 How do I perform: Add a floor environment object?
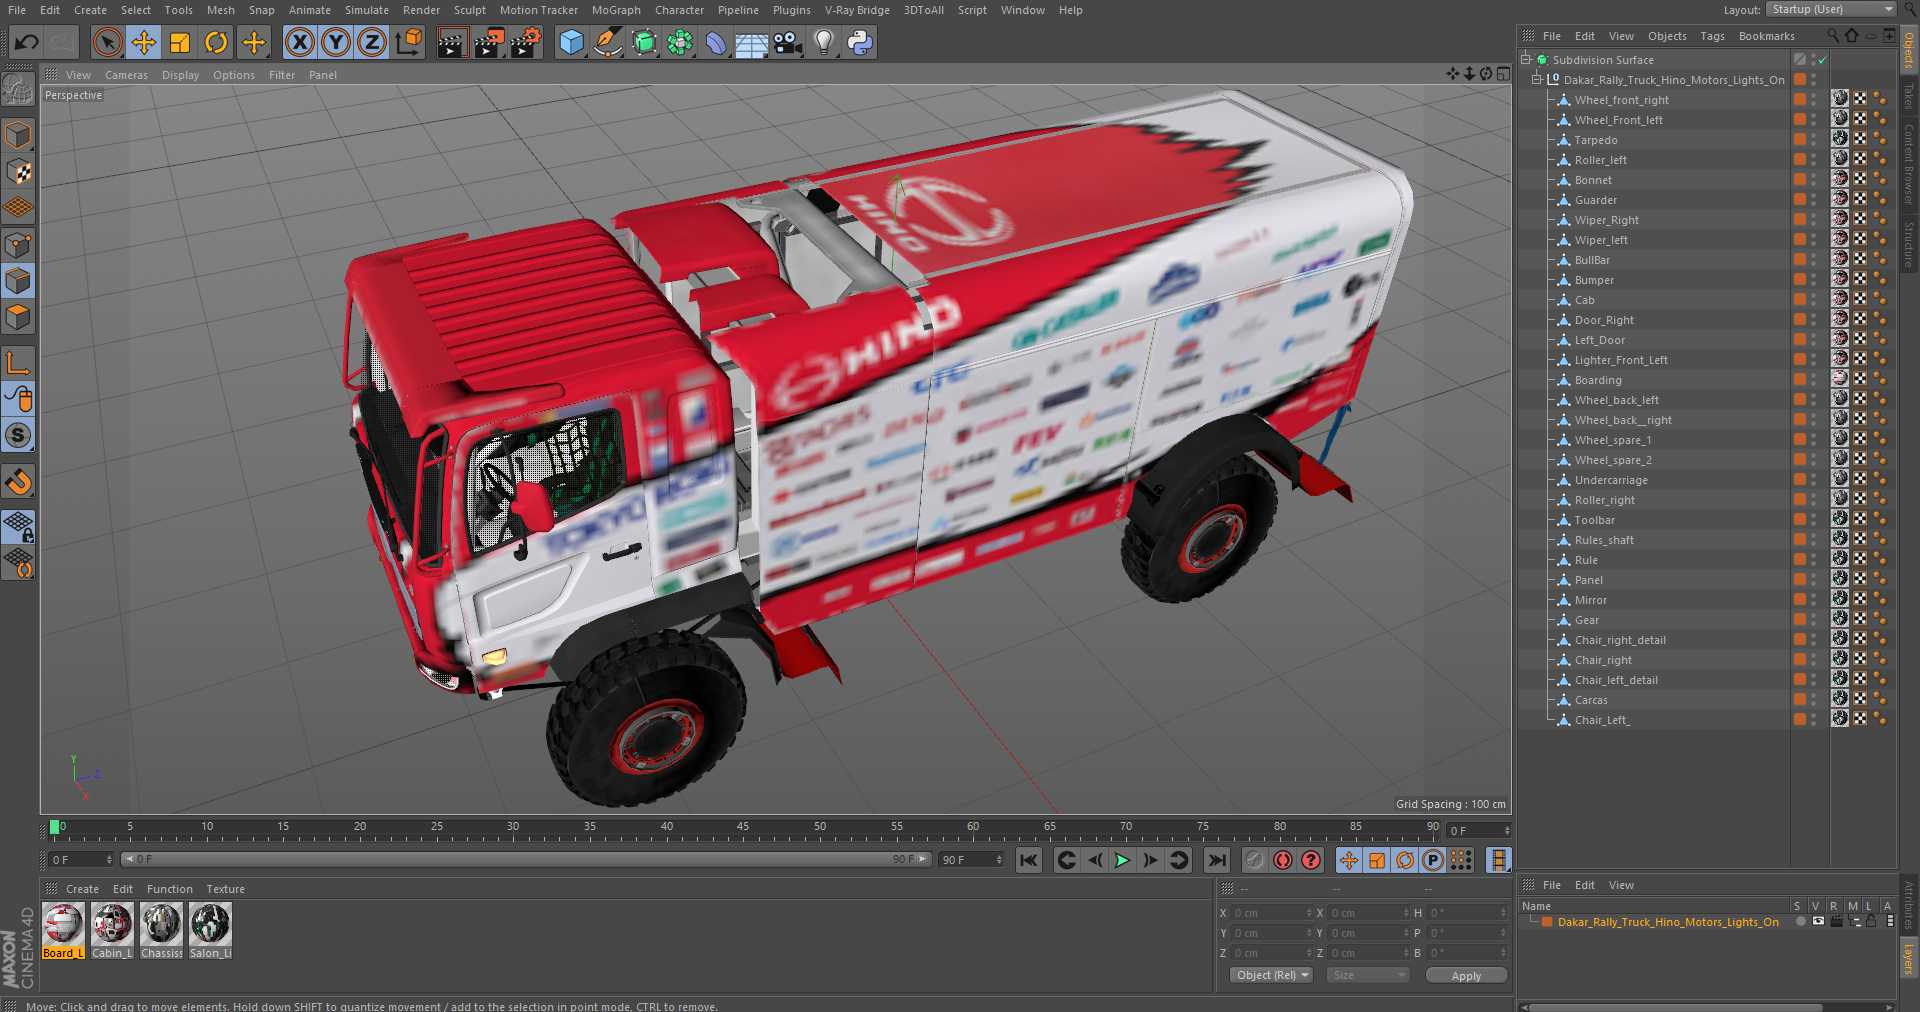coord(752,42)
